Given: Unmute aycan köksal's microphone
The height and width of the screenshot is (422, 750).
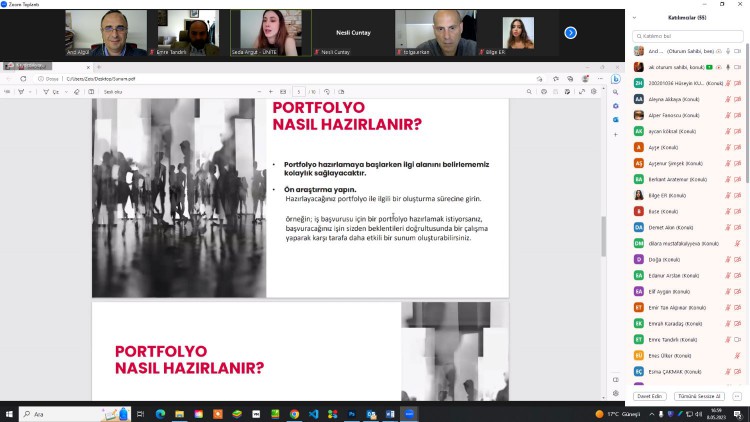Looking at the screenshot, I should (x=728, y=132).
